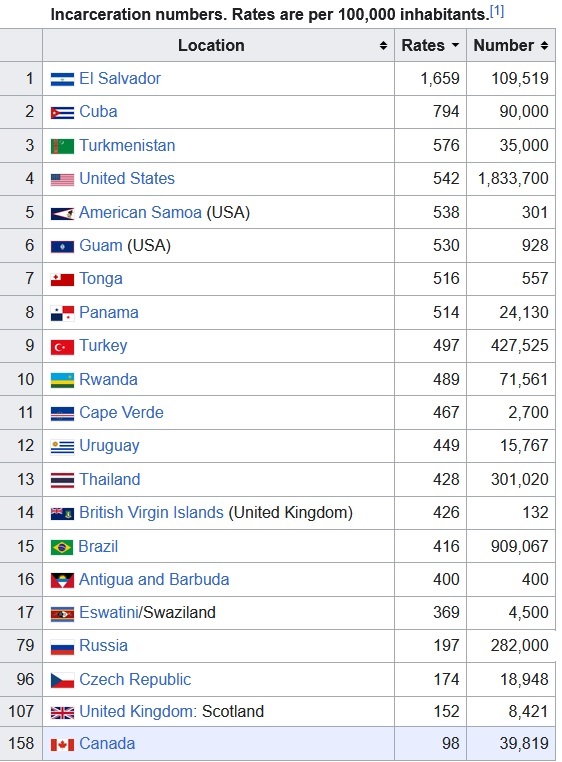The image size is (562, 762).
Task: Open the American Samoa link
Action: pyautogui.click(x=140, y=212)
